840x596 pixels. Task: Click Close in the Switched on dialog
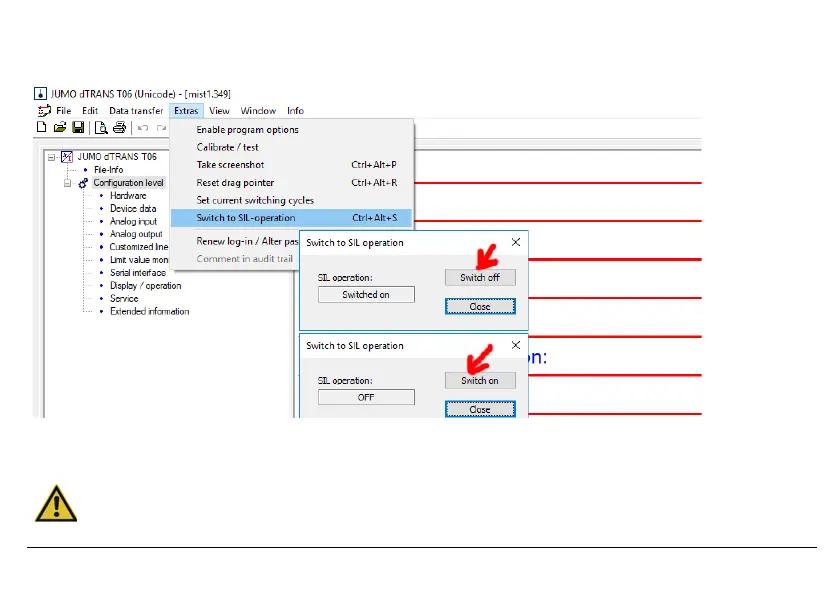coord(480,306)
